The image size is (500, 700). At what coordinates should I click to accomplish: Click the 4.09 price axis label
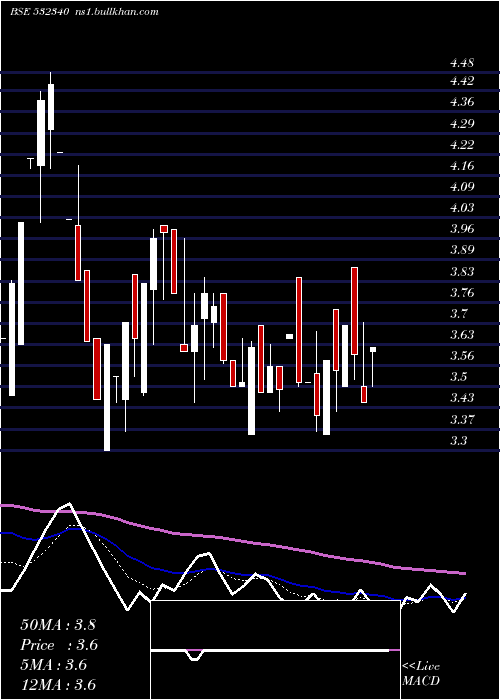(x=462, y=187)
